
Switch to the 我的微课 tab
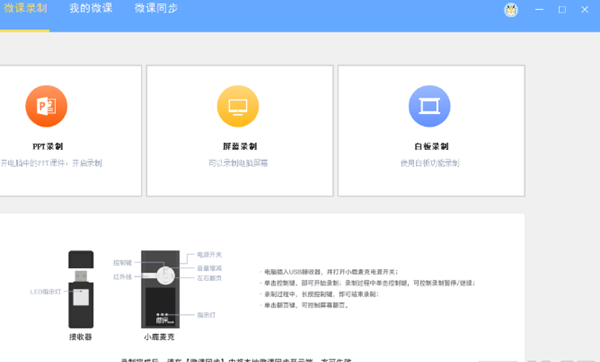coord(91,8)
